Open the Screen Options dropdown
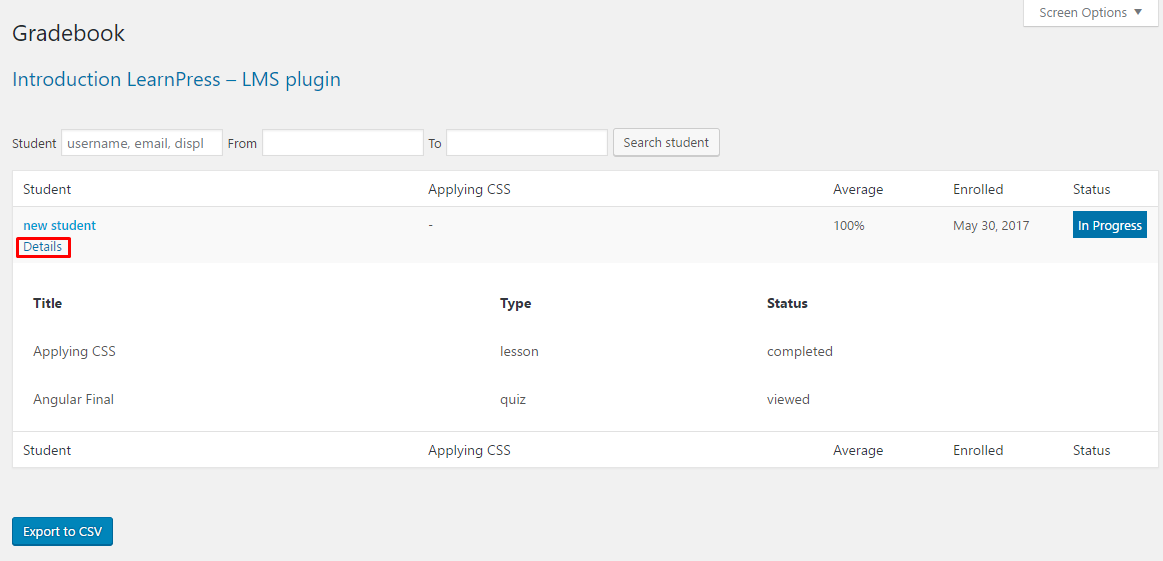The image size is (1163, 561). click(x=1090, y=13)
